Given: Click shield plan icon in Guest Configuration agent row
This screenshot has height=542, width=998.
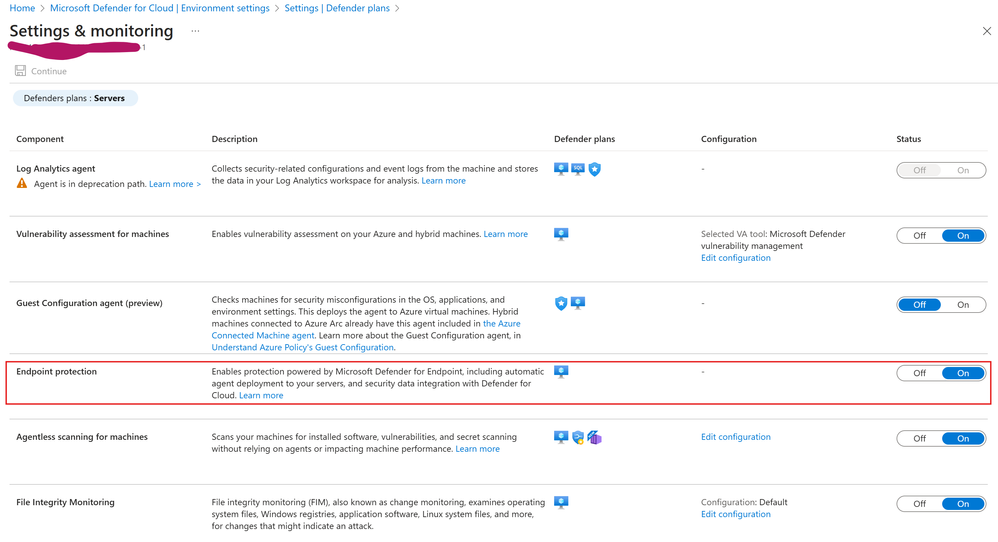Looking at the screenshot, I should [561, 303].
